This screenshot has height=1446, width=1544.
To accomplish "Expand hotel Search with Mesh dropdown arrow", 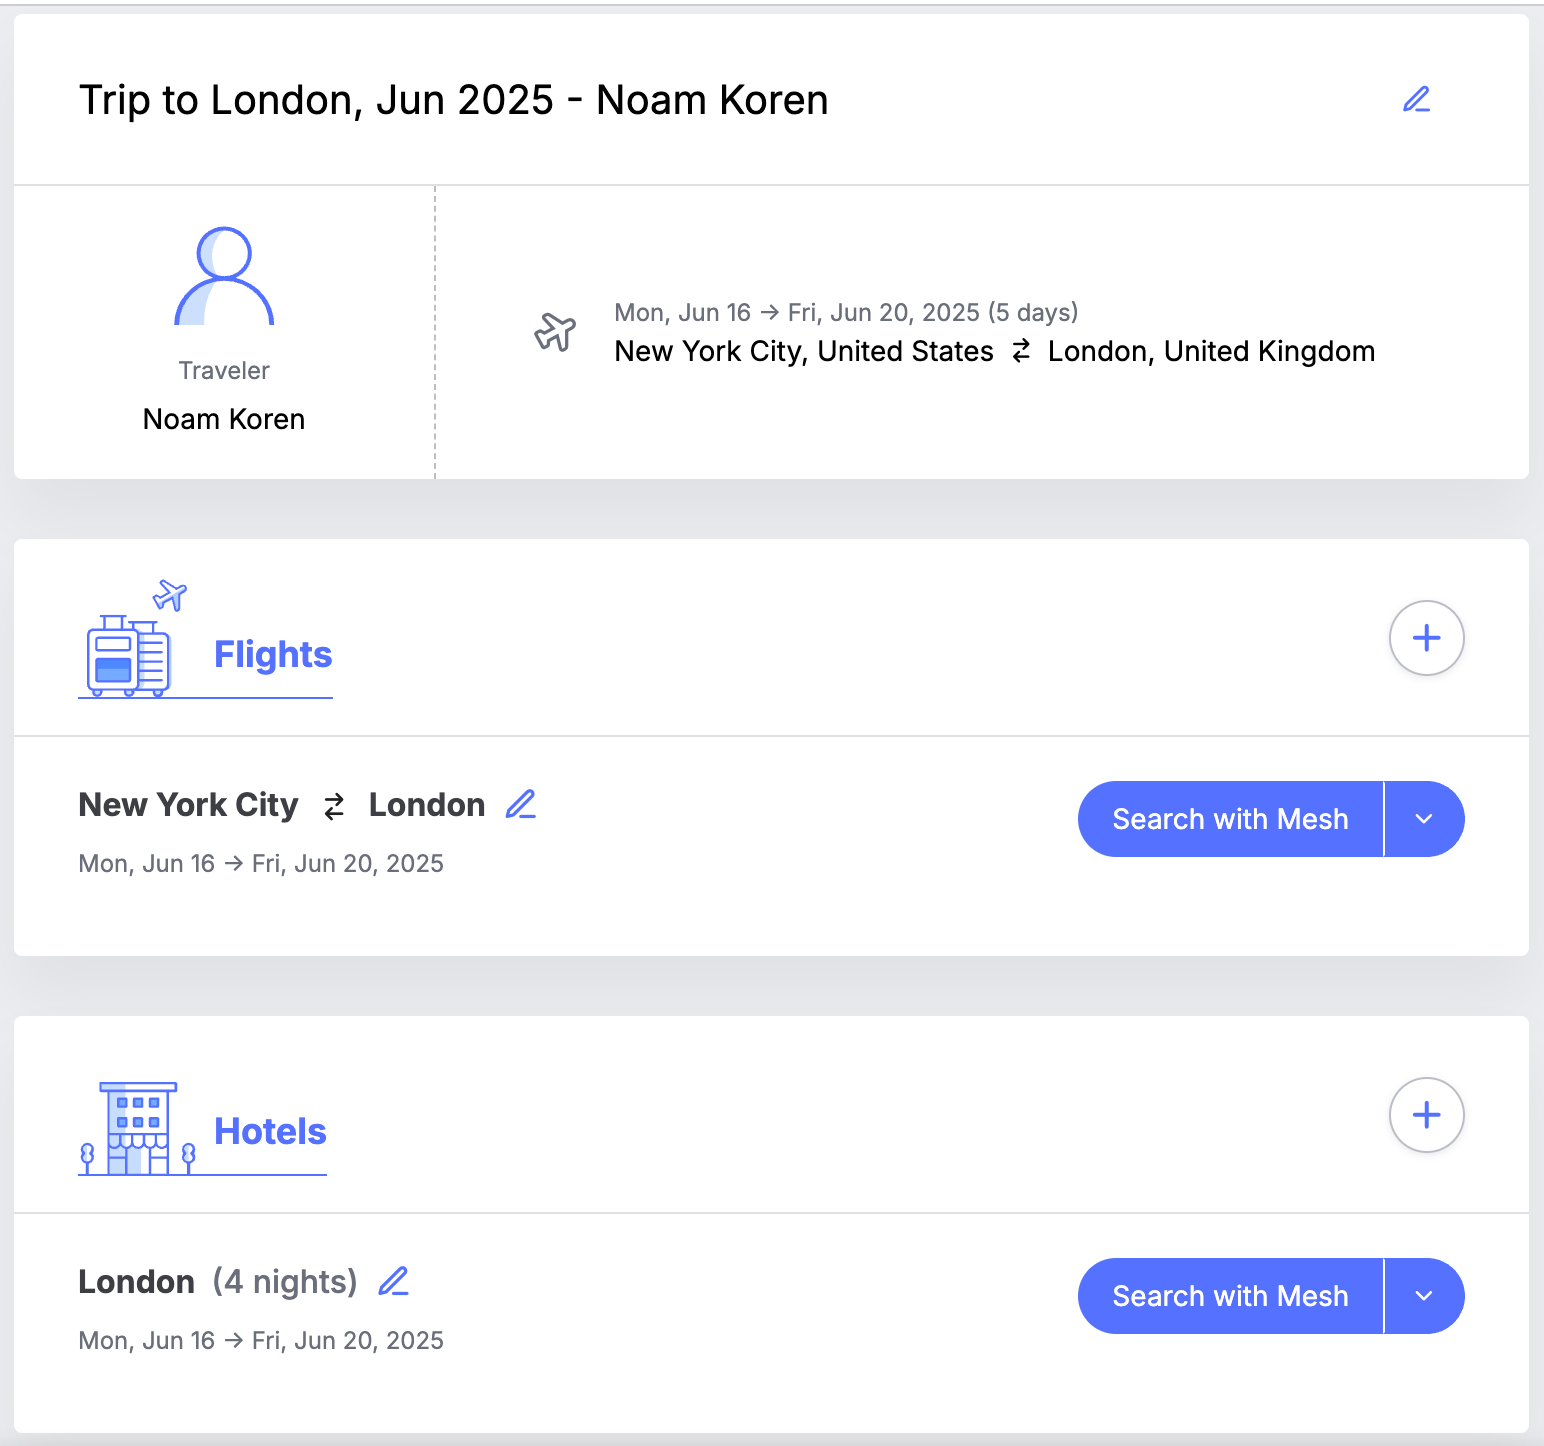I will pyautogui.click(x=1424, y=1296).
